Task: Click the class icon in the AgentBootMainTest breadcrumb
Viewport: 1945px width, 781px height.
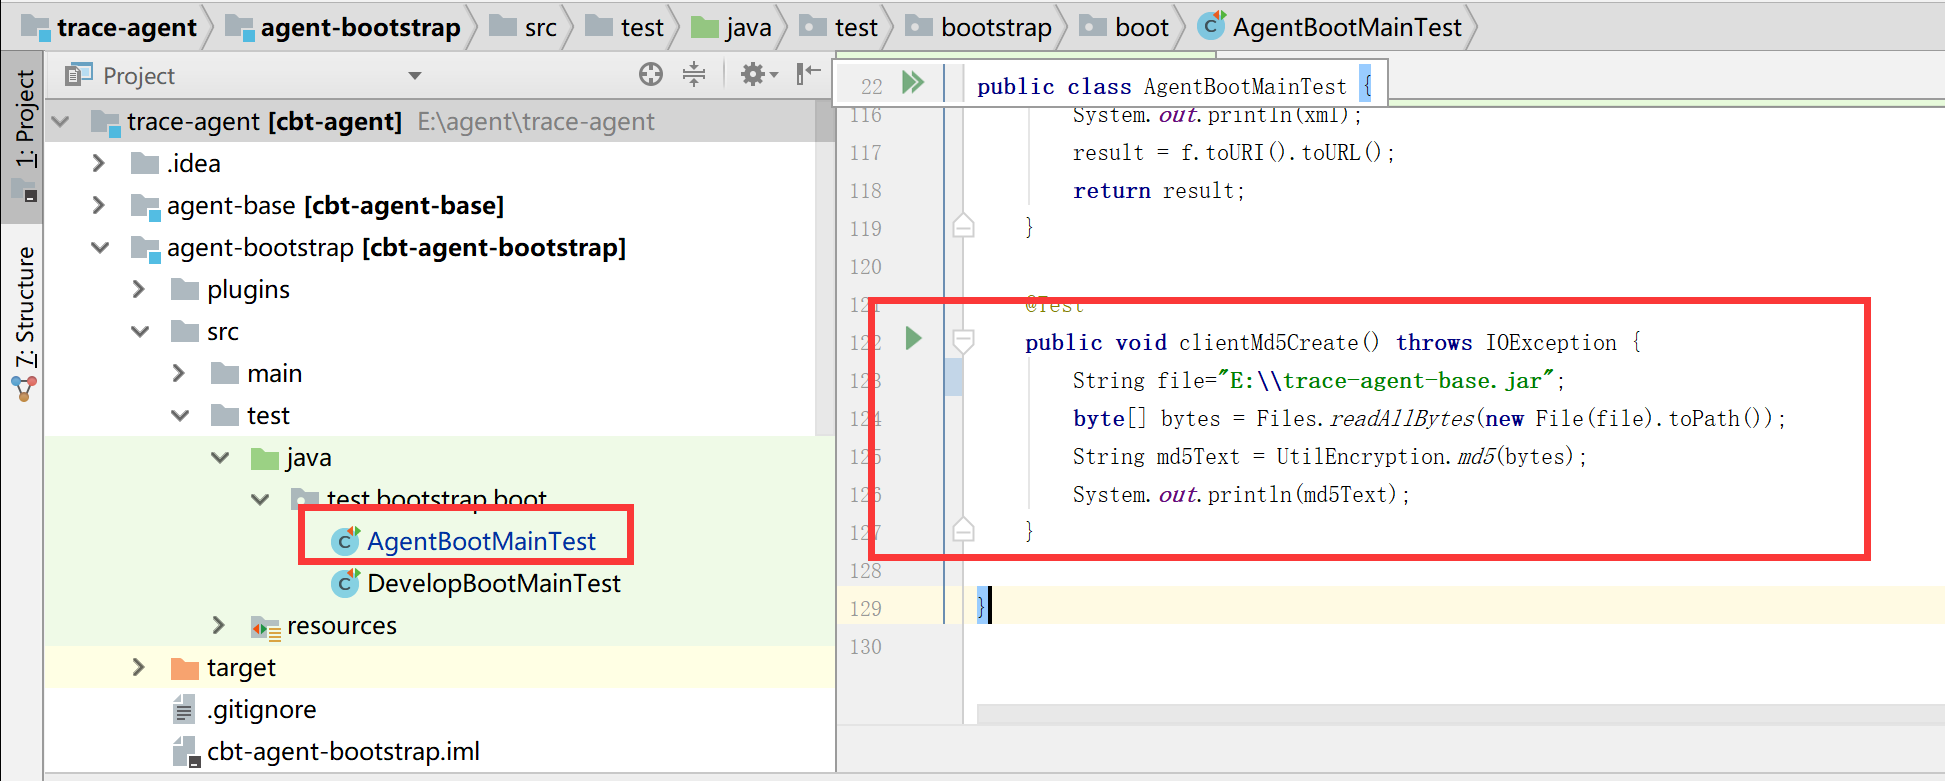Action: click(1211, 25)
